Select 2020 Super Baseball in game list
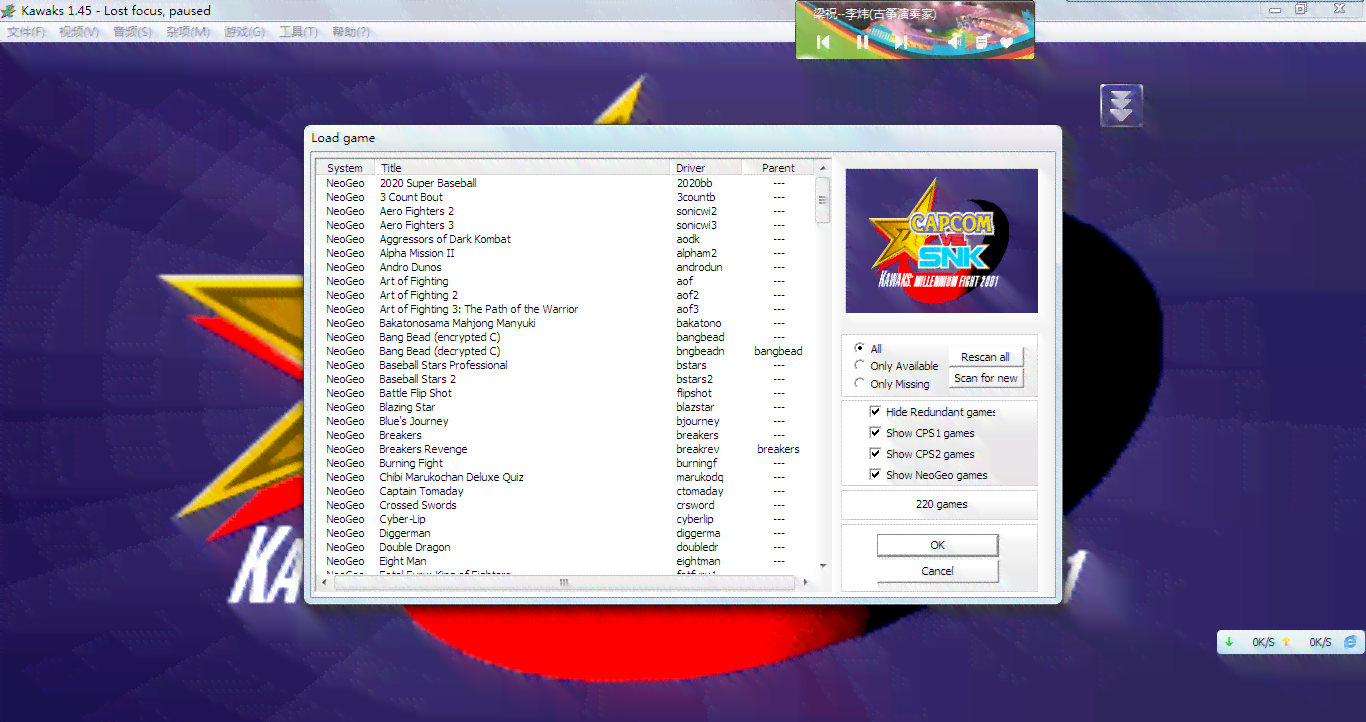Screen dimensions: 1366x722 [x=566, y=183]
